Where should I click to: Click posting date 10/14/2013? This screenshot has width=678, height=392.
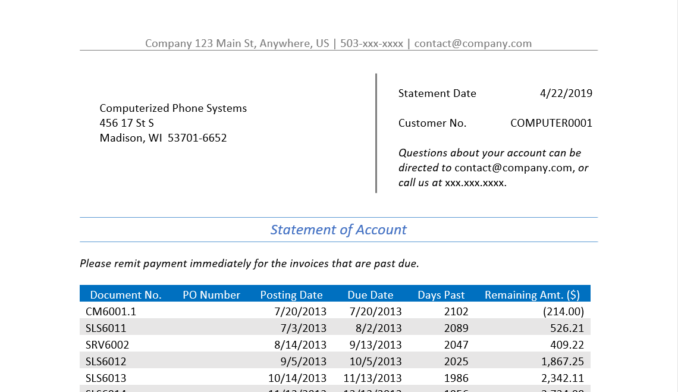[x=297, y=378]
